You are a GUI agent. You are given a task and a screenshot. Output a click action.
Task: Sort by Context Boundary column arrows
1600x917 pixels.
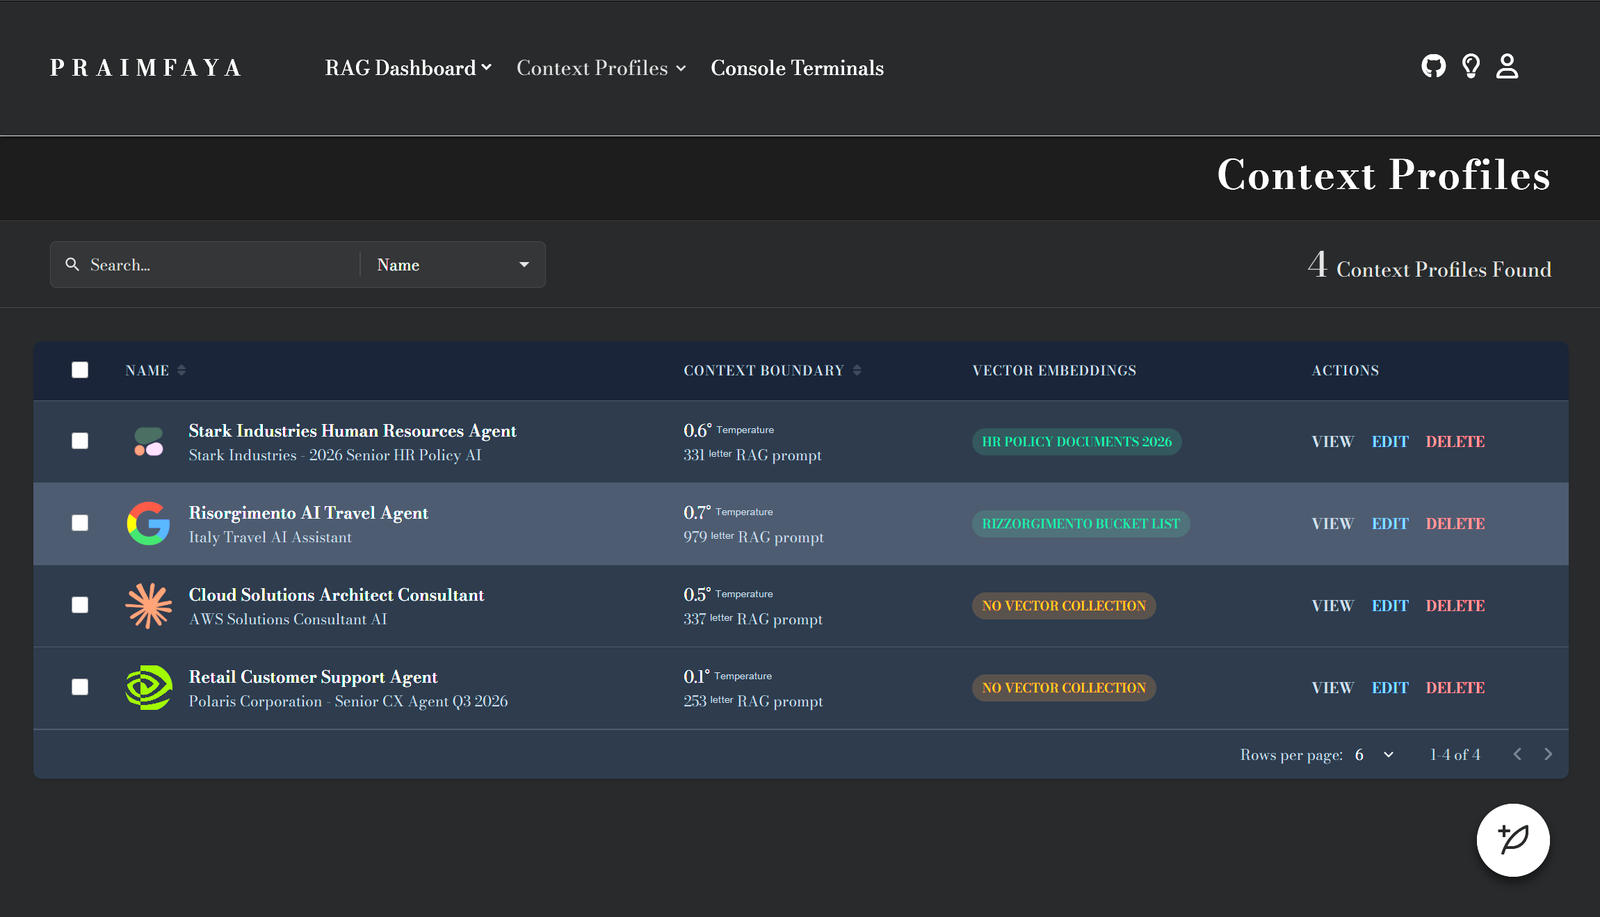pos(857,370)
